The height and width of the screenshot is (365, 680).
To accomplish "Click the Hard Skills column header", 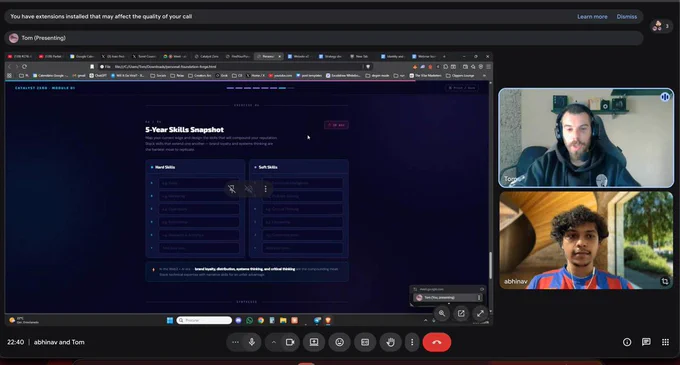I will coord(165,167).
